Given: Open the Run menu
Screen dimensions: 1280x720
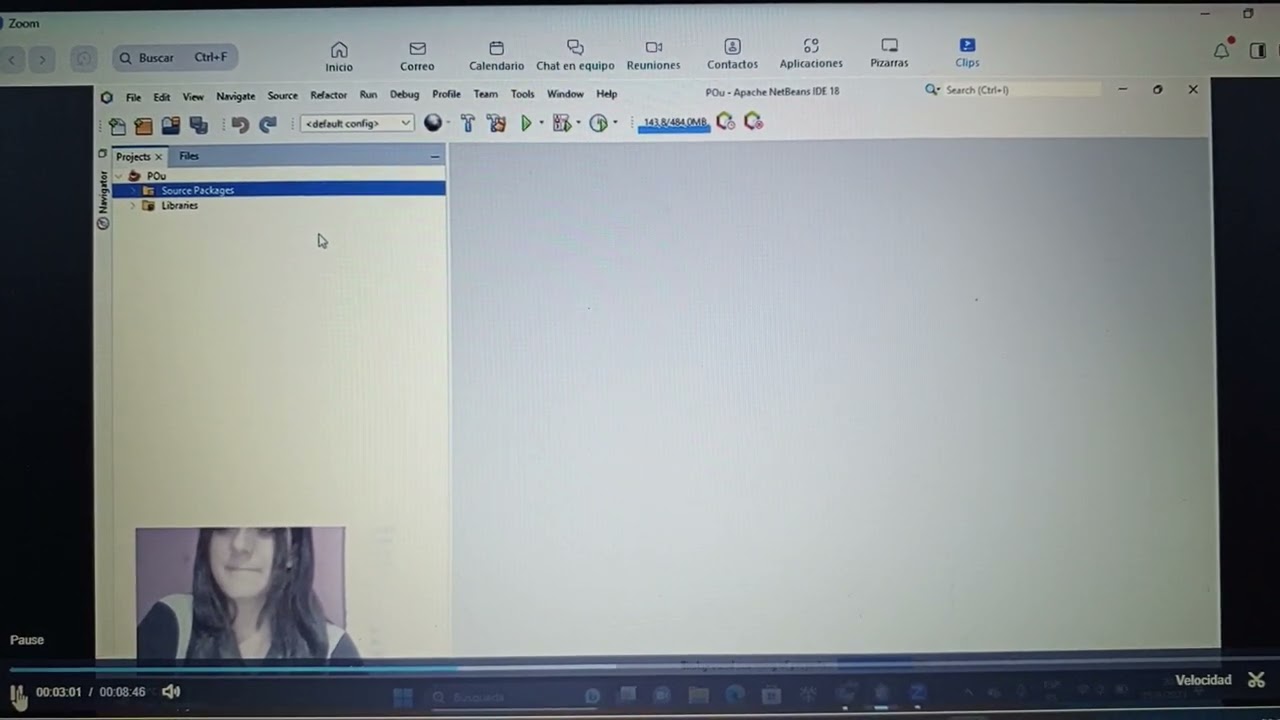Looking at the screenshot, I should tap(368, 95).
